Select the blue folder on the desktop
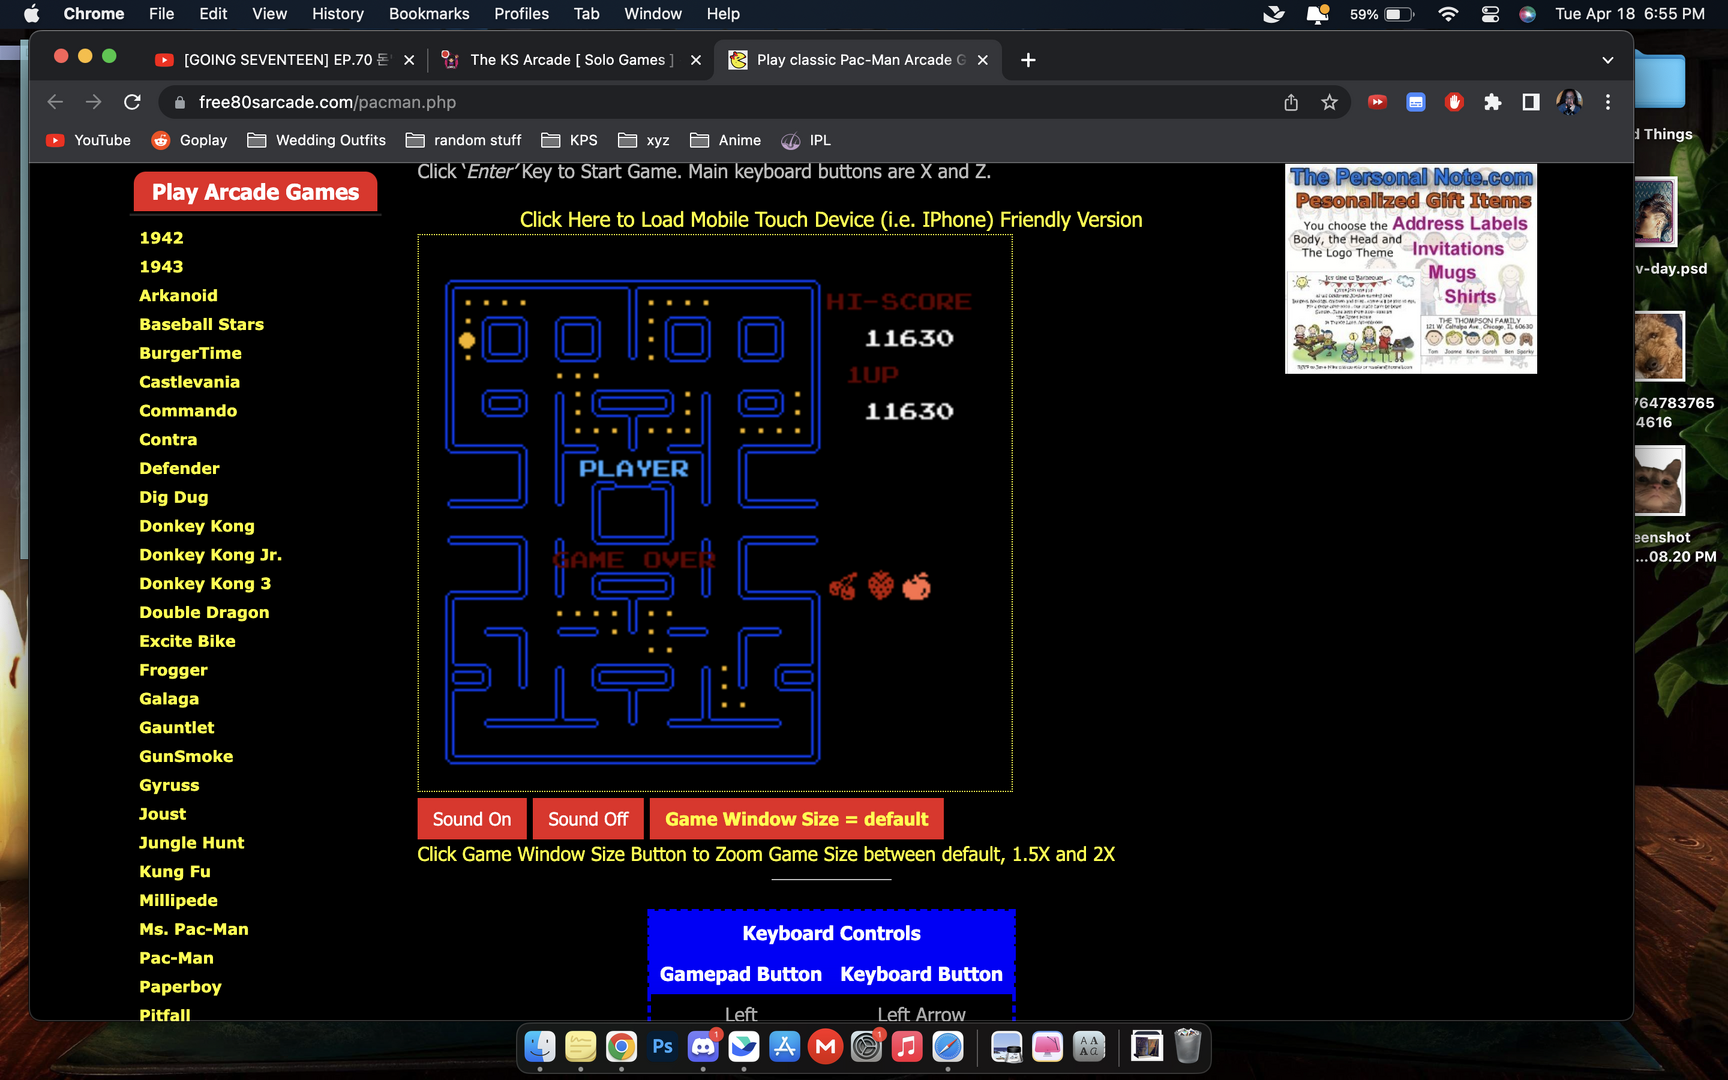Viewport: 1728px width, 1080px height. tap(1660, 82)
